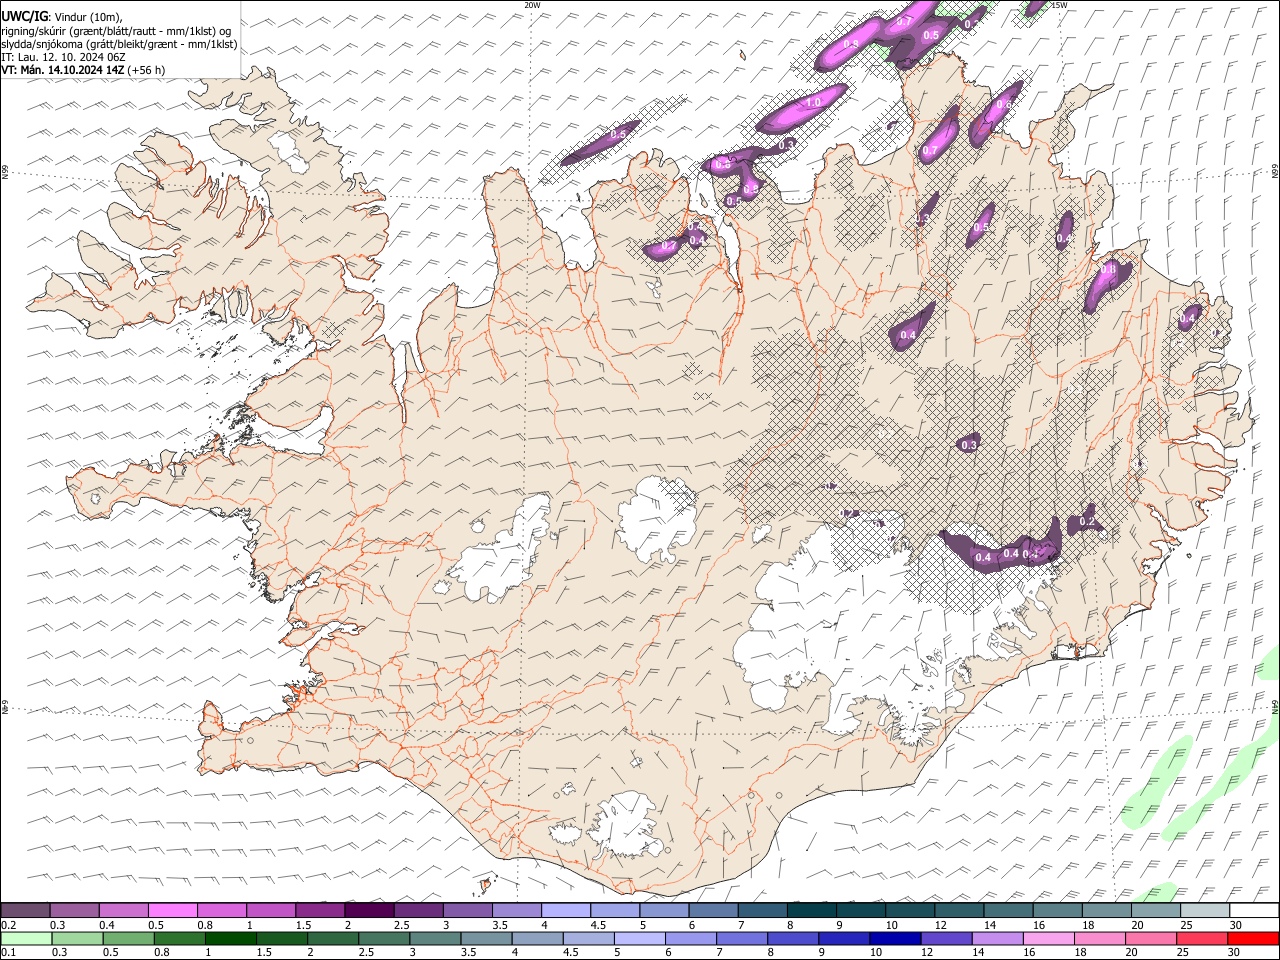
Task: Click the pink swatch between 20 and 25 in lower legend
Action: (1150, 938)
